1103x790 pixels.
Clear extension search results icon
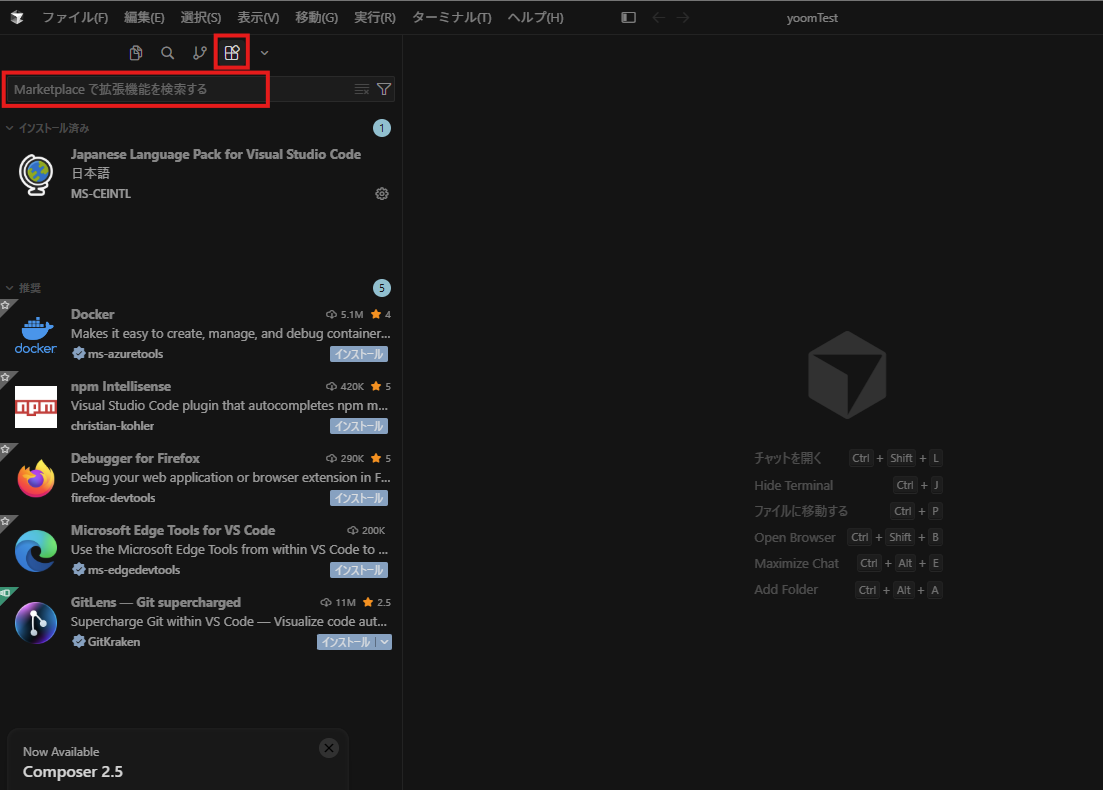362,89
